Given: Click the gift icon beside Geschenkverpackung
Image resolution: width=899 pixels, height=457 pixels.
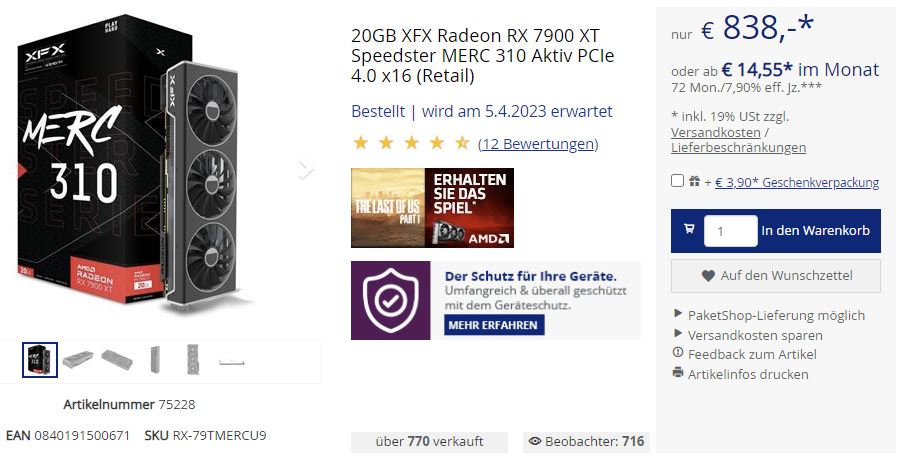Looking at the screenshot, I should pyautogui.click(x=694, y=181).
